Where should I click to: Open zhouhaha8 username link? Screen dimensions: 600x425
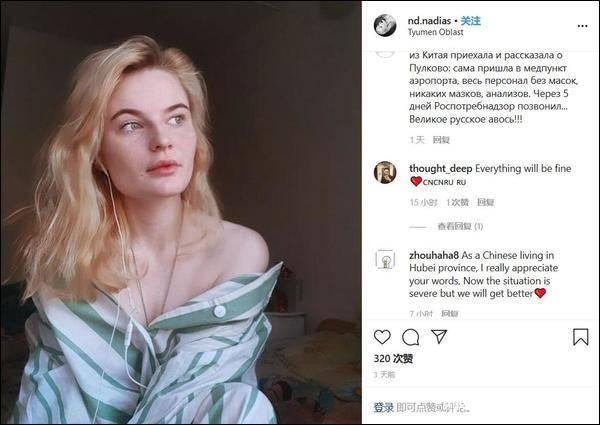(x=434, y=255)
